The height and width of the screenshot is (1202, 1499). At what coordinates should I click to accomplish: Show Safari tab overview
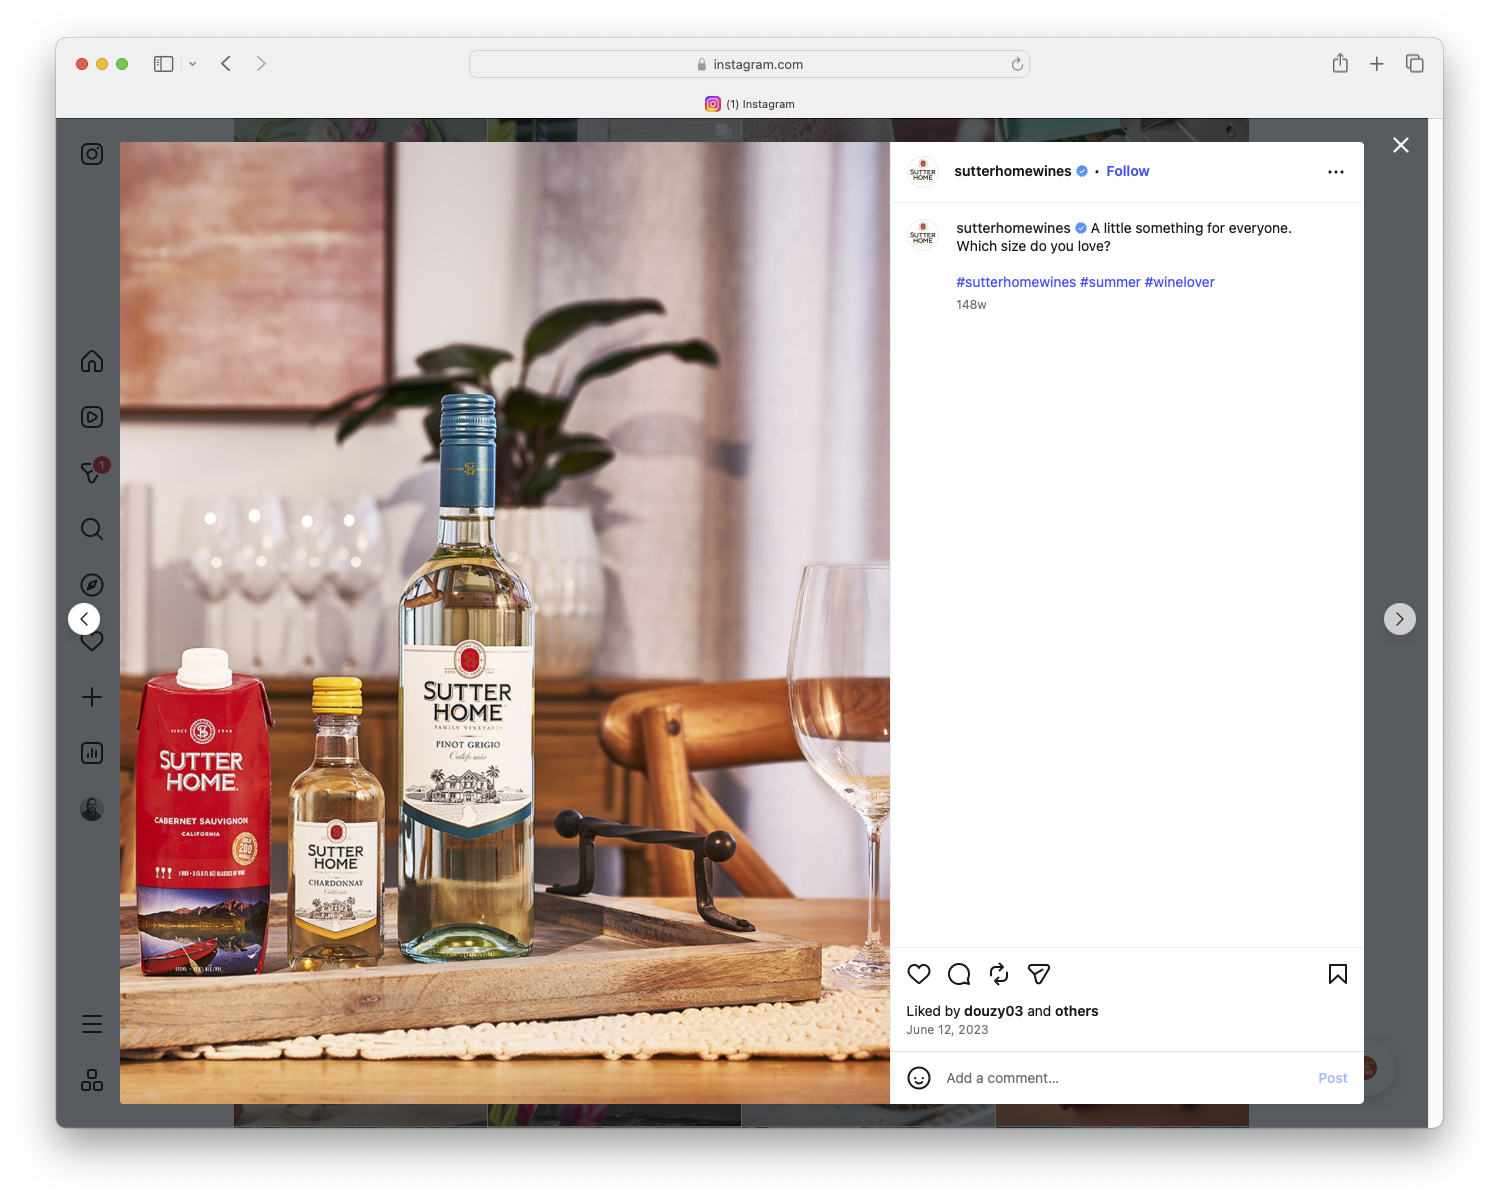[1415, 64]
